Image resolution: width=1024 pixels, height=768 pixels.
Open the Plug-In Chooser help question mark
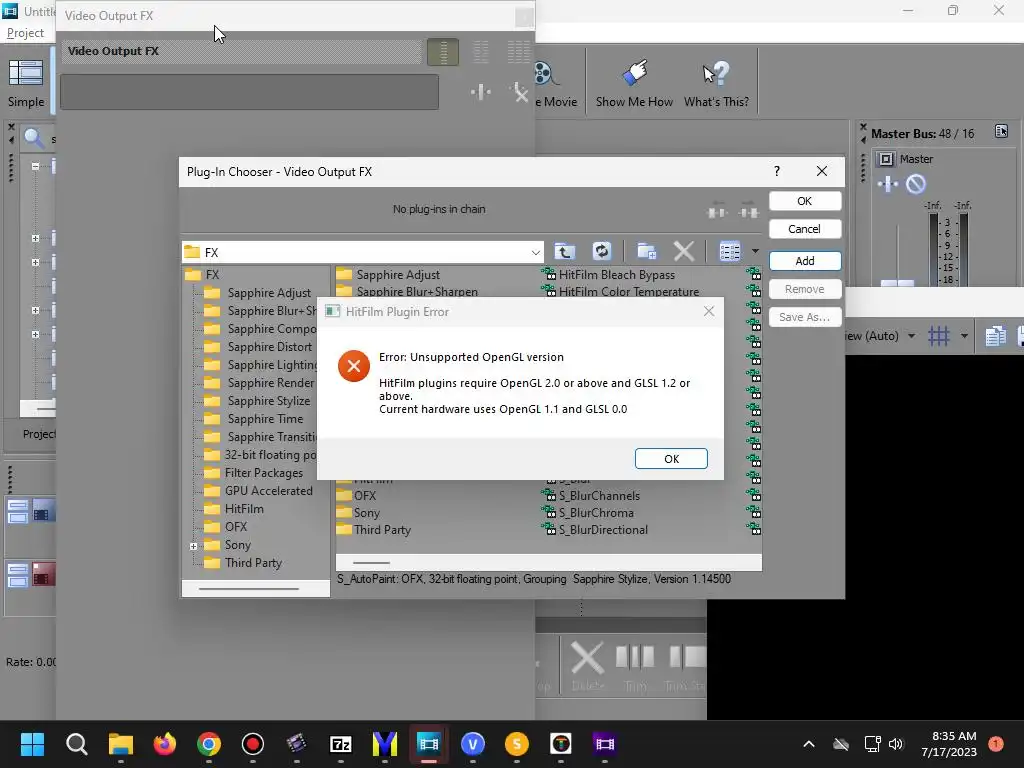776,171
